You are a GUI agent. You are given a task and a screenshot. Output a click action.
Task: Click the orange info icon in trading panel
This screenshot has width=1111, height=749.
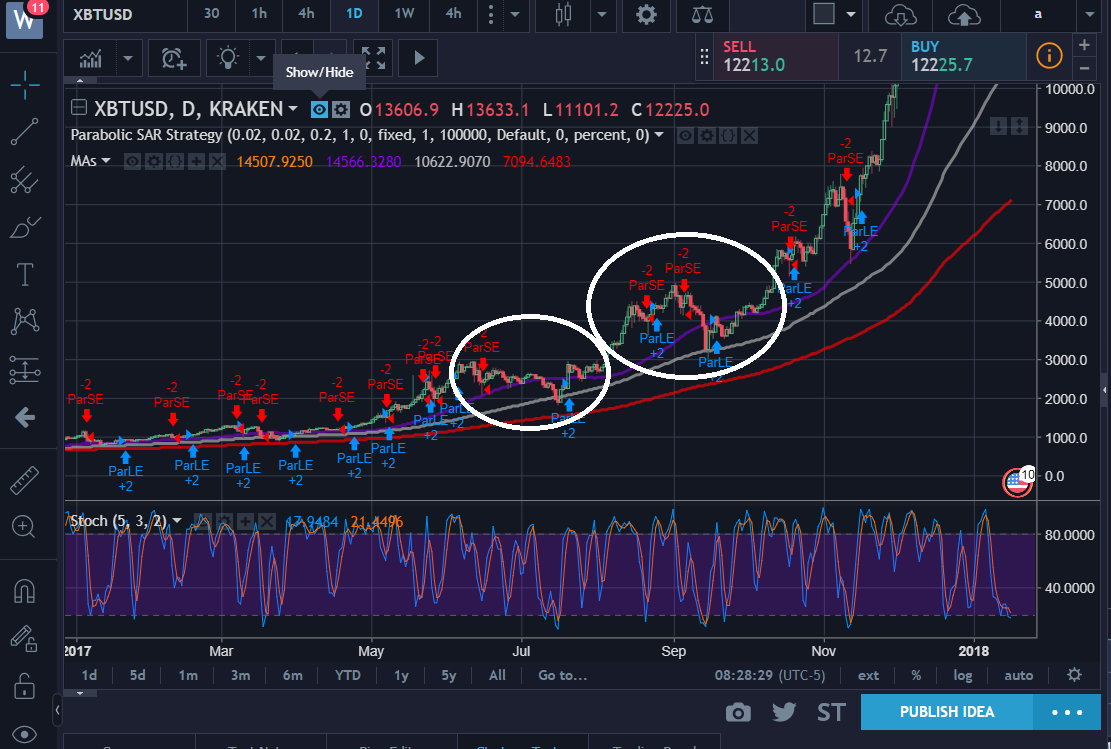1049,55
